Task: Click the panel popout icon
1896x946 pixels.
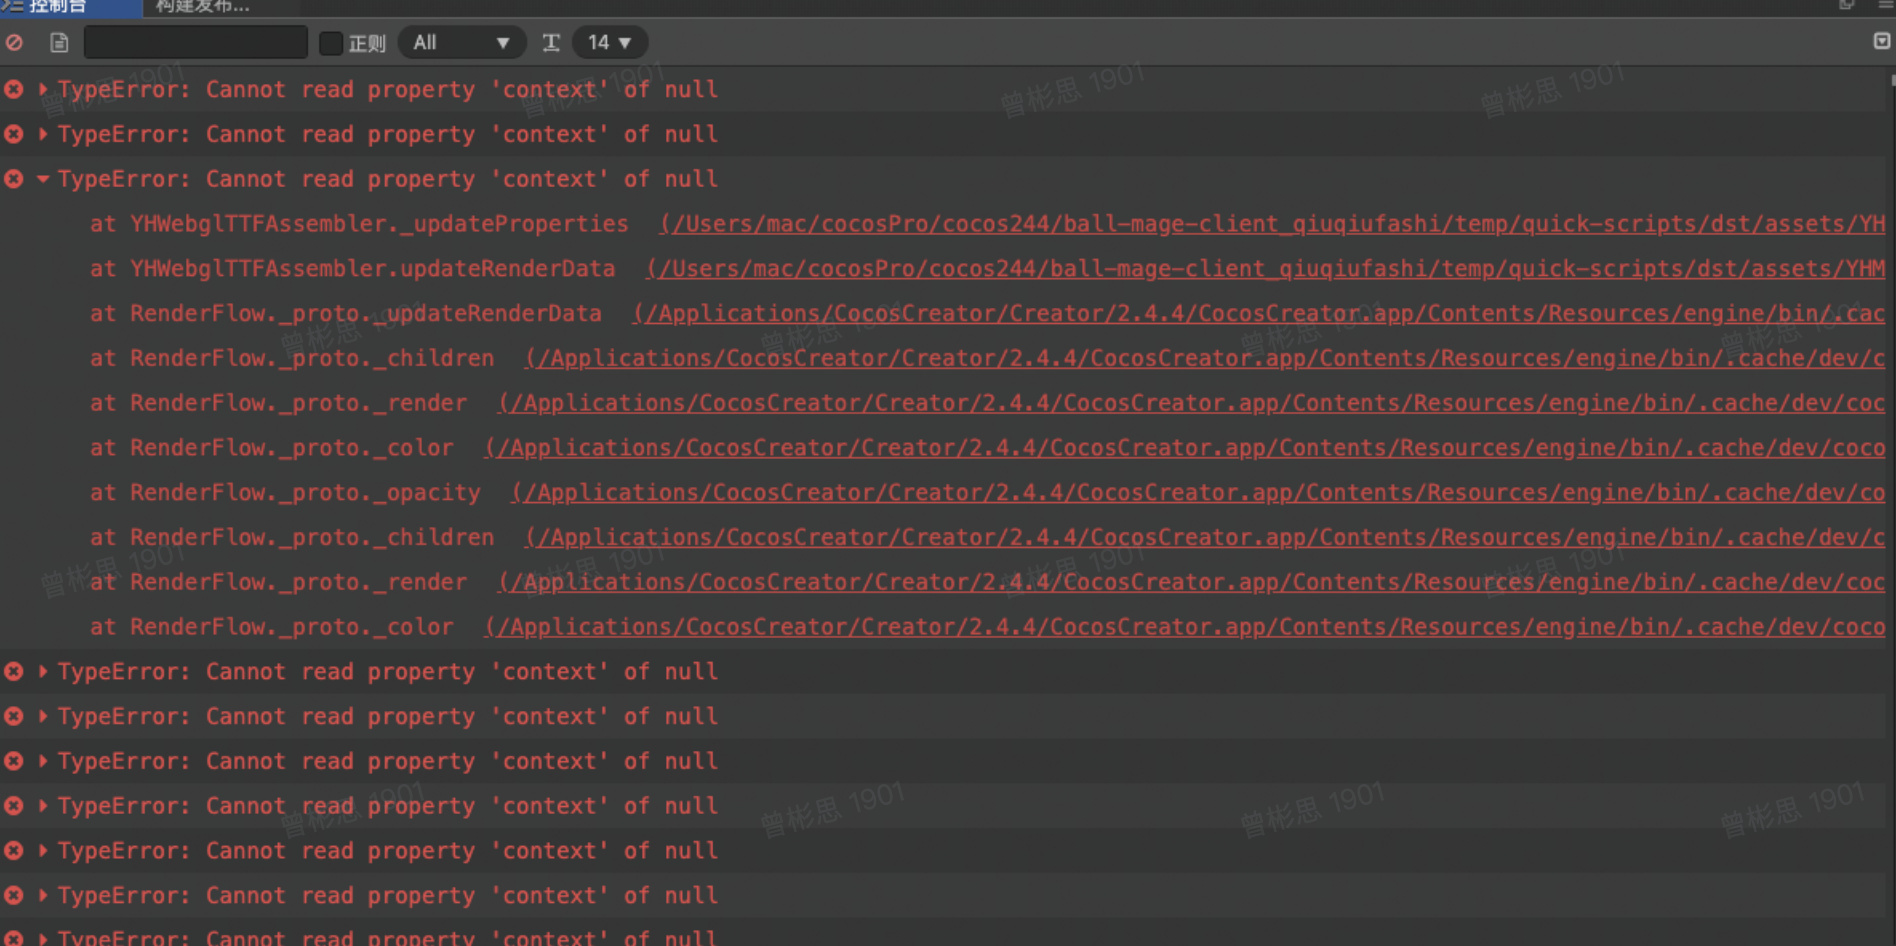Action: pyautogui.click(x=1846, y=5)
